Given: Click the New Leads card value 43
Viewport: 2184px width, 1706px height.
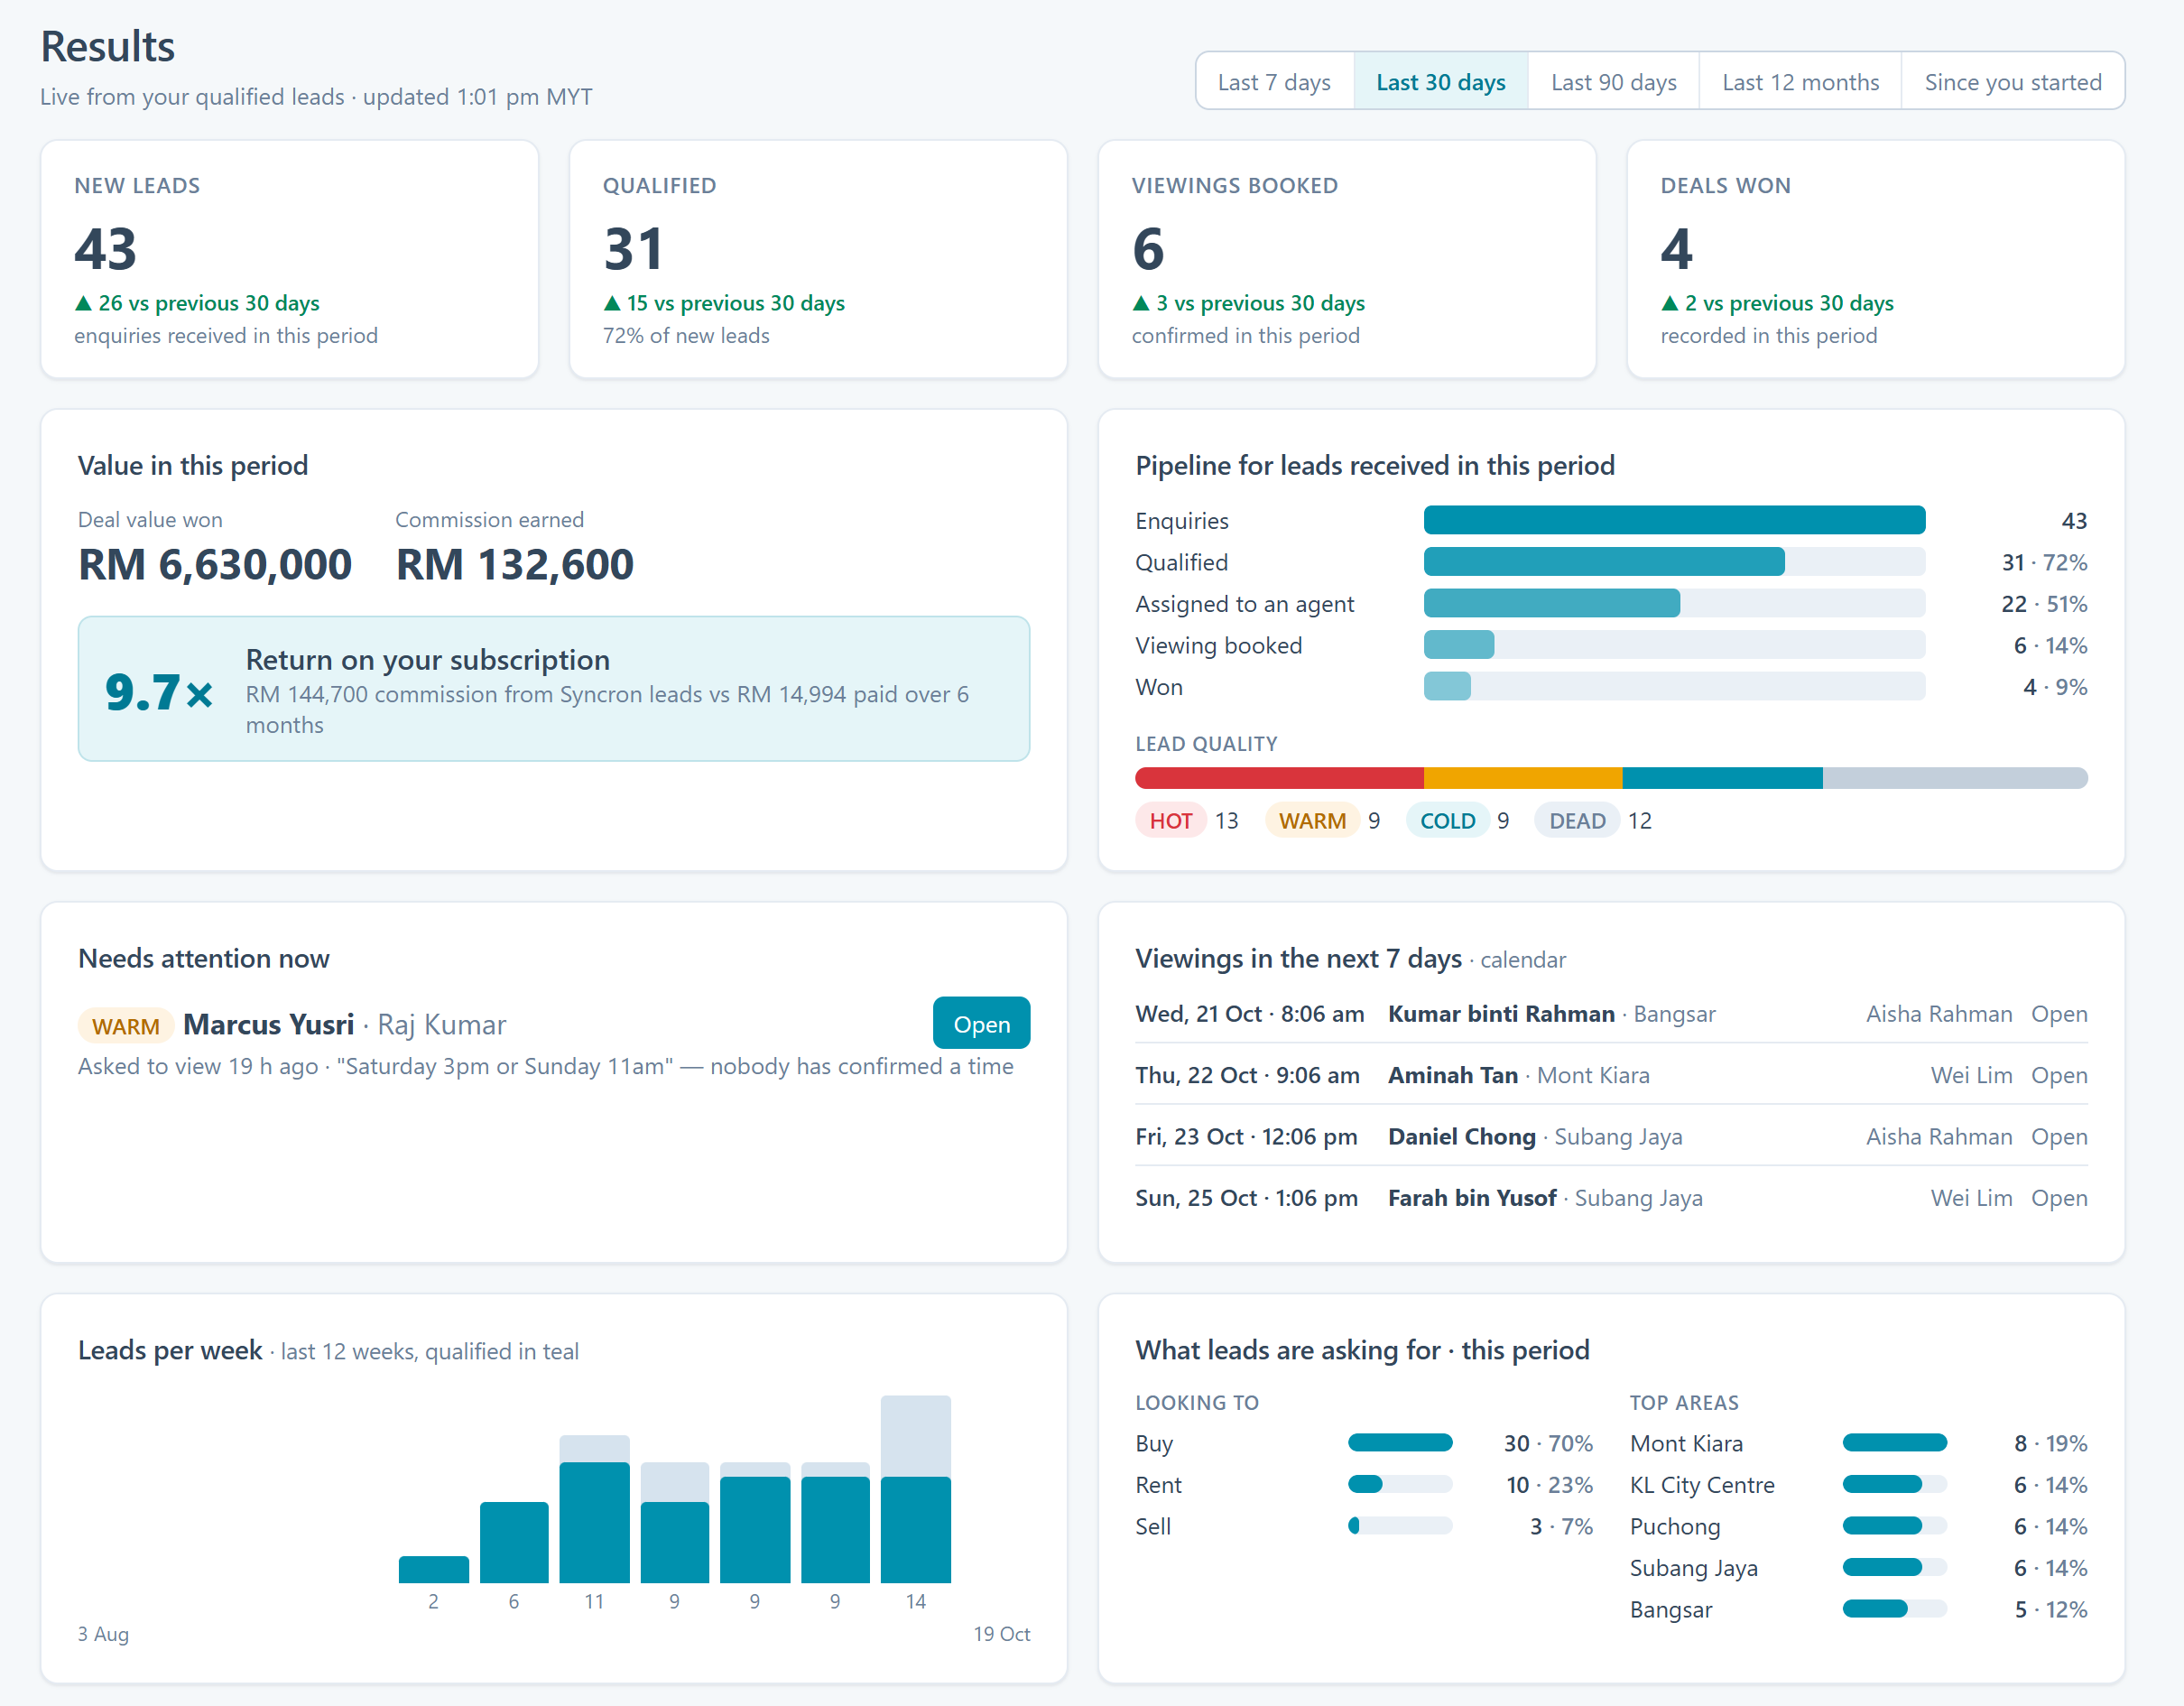Looking at the screenshot, I should point(105,249).
